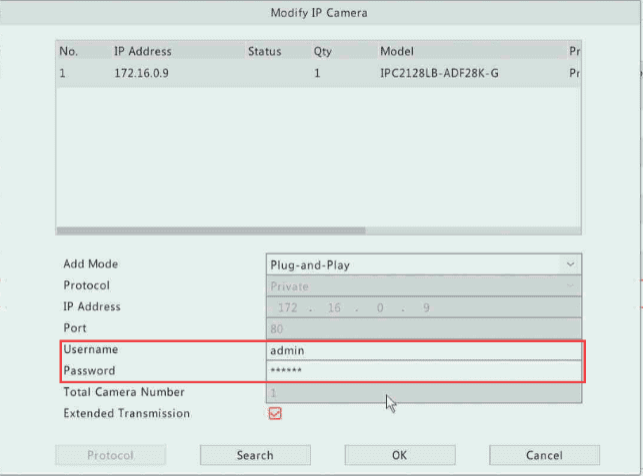
Task: Open the Protocol dropdown showing Private
Action: 422,286
